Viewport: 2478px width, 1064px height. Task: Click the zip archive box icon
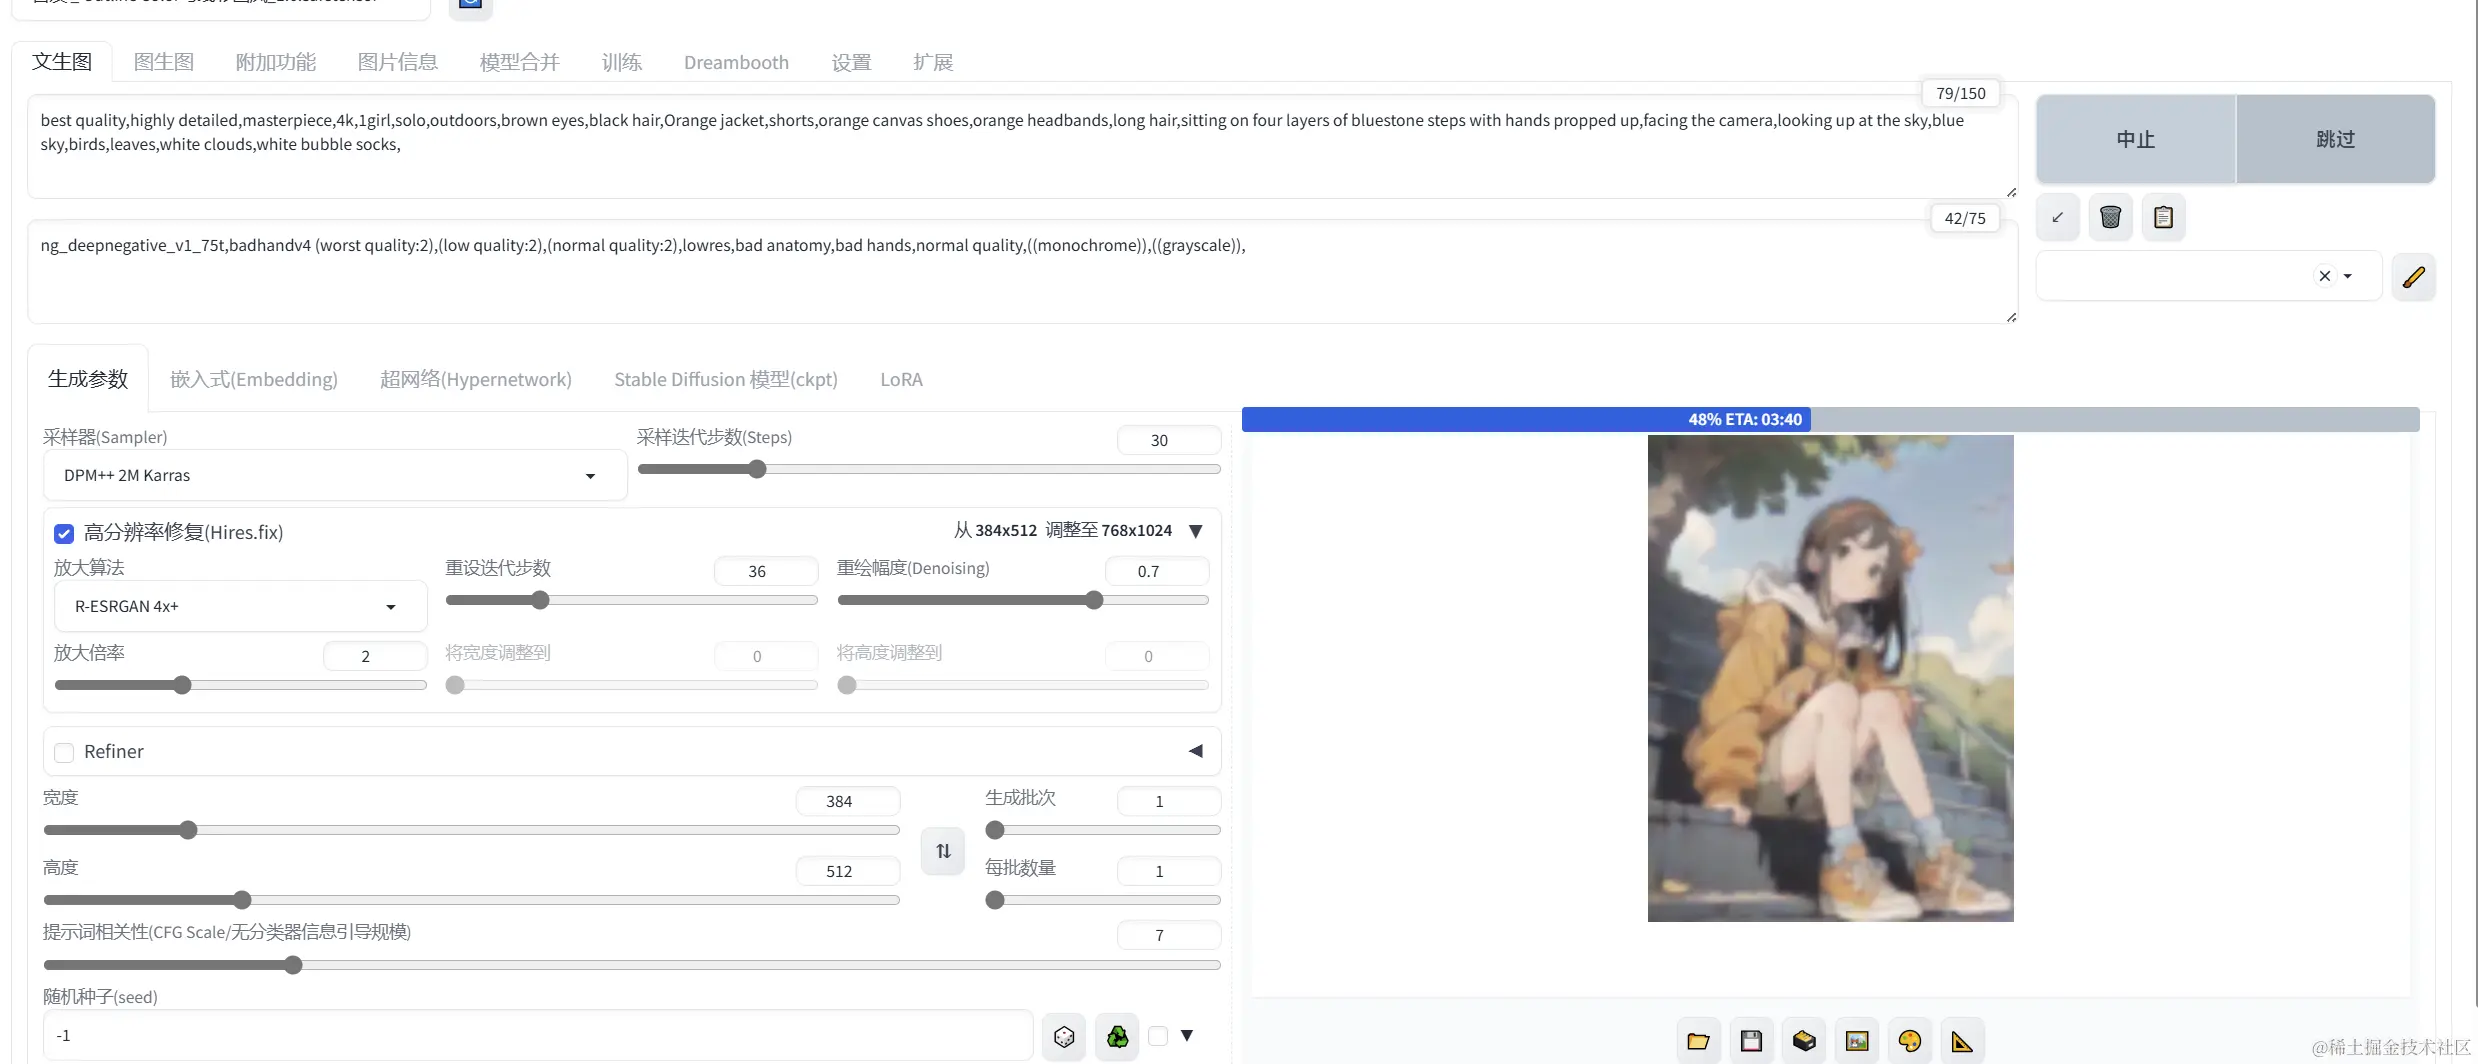pos(1804,1041)
